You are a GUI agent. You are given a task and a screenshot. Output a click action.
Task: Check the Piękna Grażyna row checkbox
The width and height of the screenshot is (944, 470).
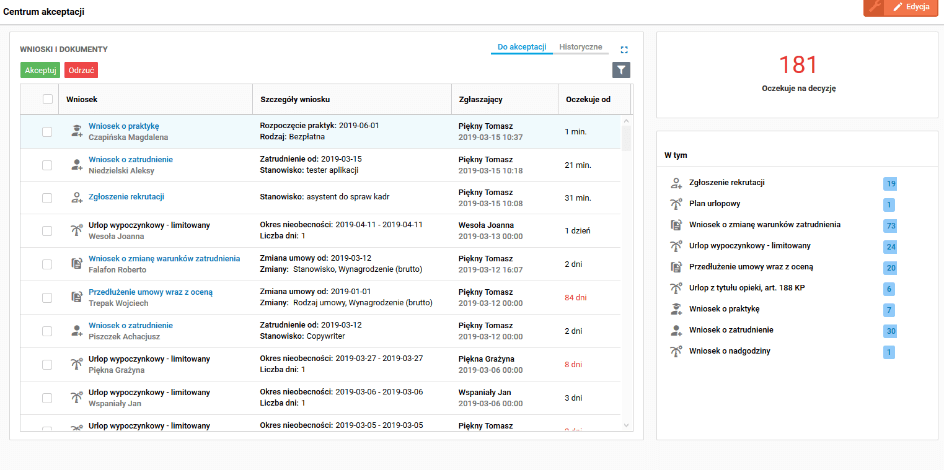point(47,365)
